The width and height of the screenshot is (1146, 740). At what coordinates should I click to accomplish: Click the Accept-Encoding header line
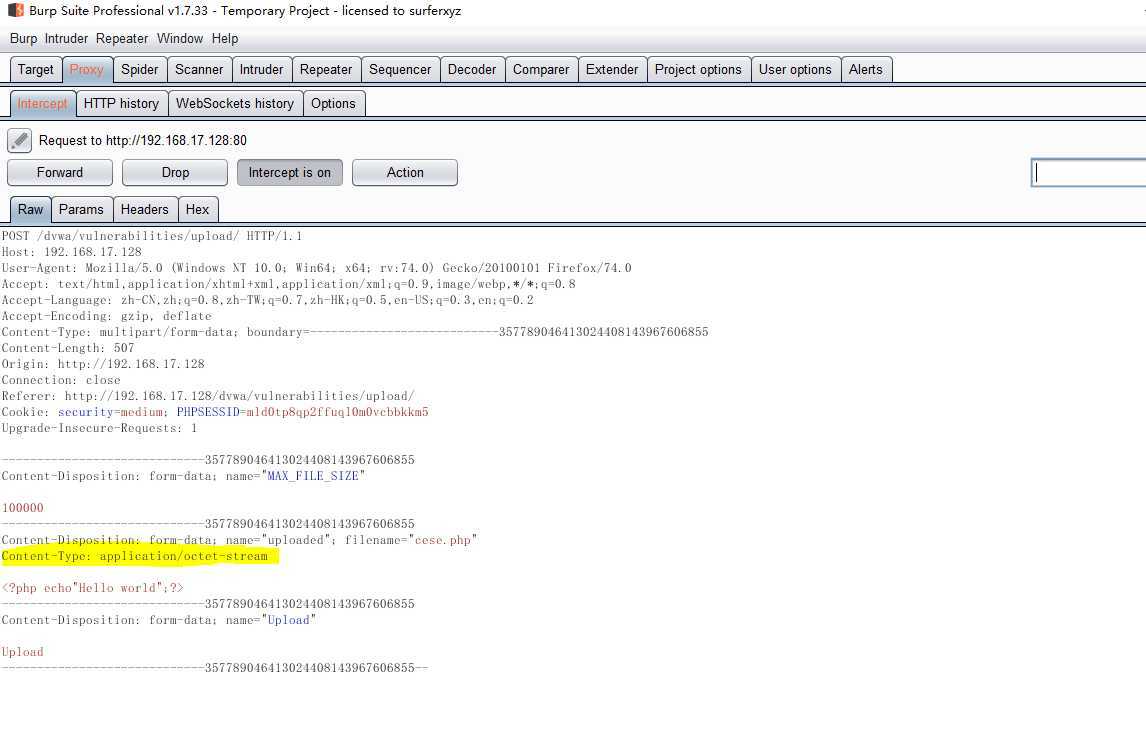click(x=107, y=317)
